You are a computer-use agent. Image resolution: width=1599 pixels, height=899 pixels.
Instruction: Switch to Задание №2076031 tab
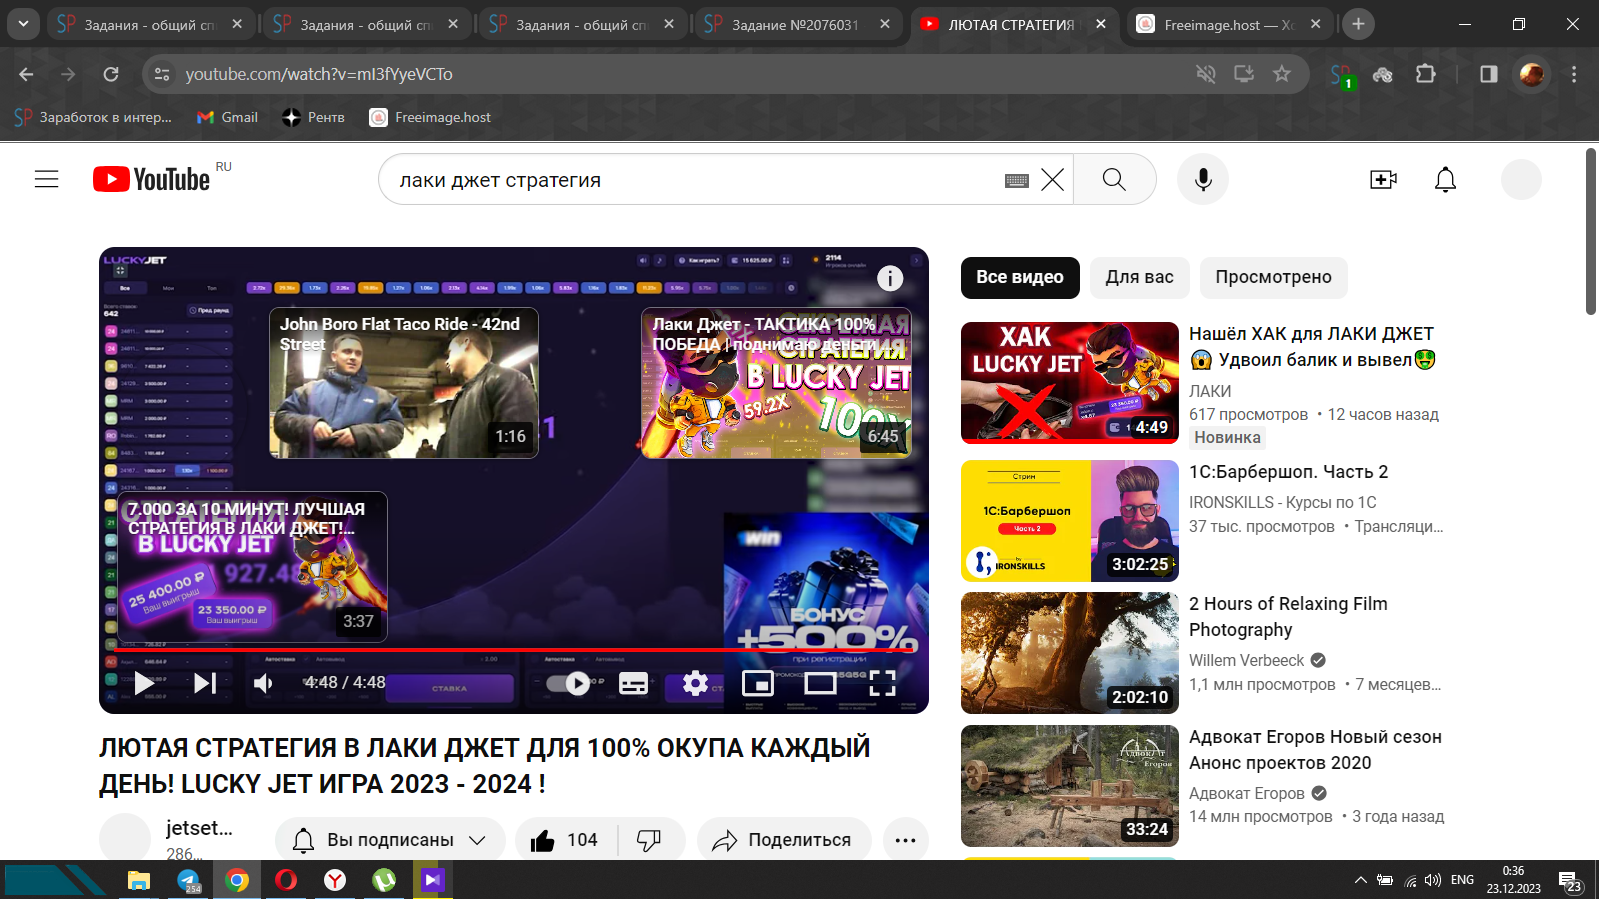(797, 24)
